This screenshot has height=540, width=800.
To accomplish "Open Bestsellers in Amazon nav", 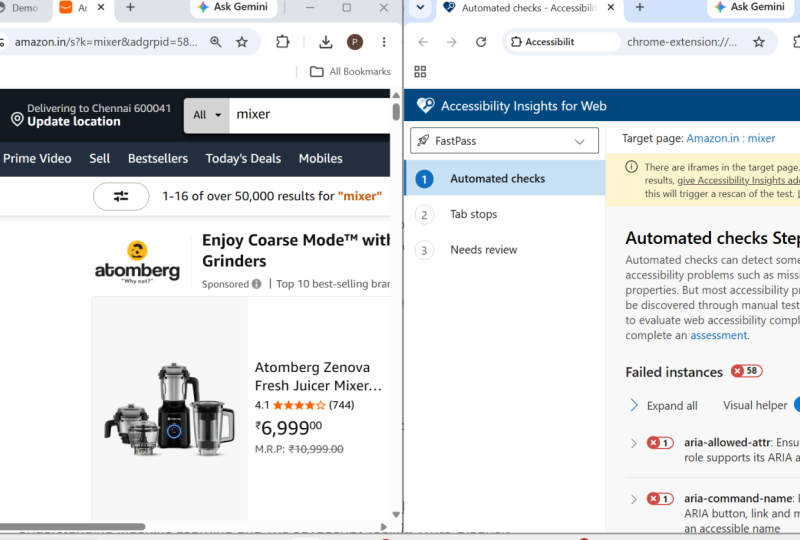I will [158, 159].
